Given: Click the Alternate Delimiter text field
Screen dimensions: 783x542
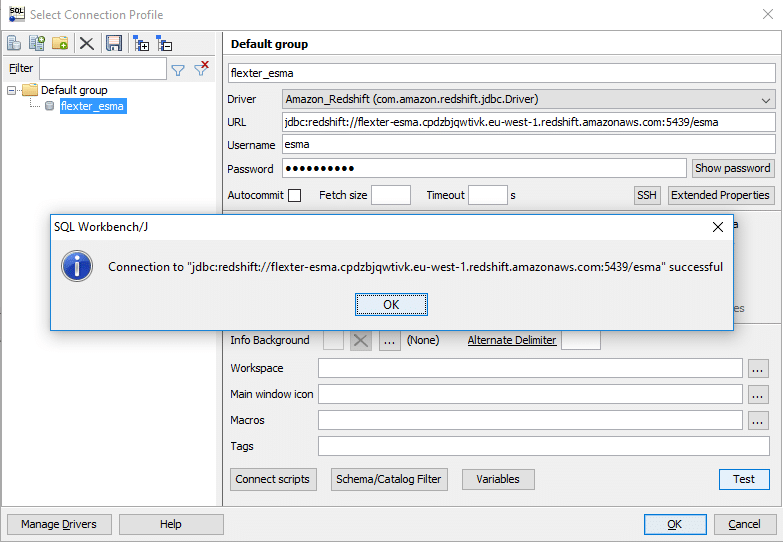Looking at the screenshot, I should [581, 341].
